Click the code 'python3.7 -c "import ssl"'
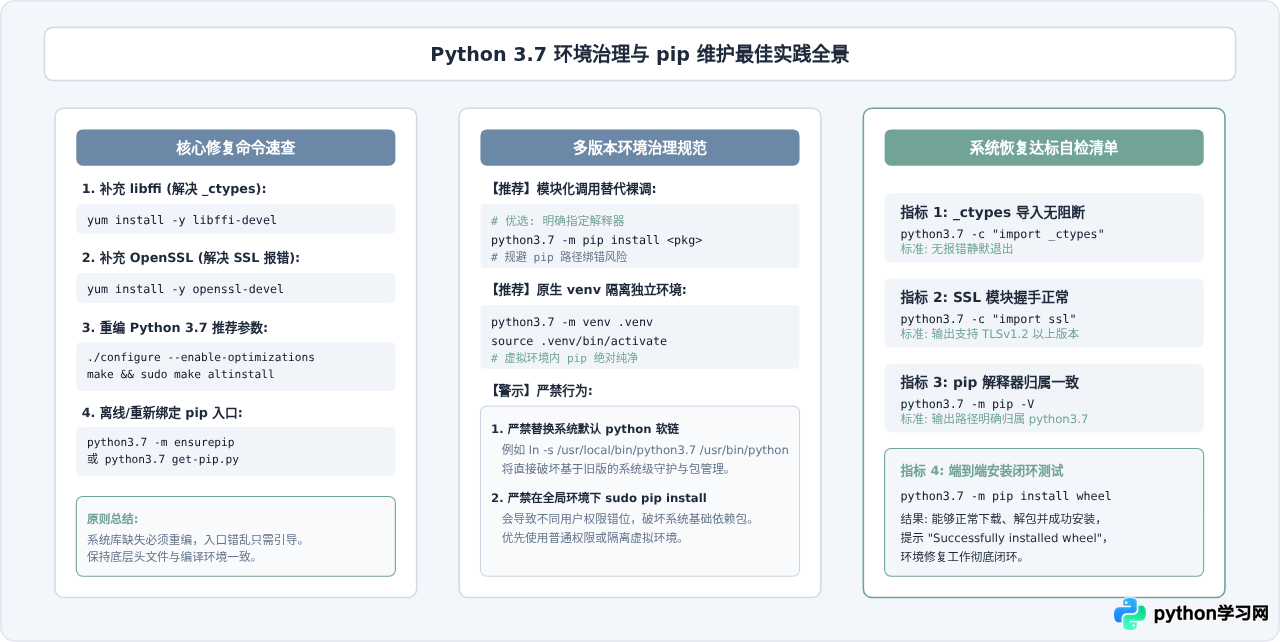 [988, 319]
